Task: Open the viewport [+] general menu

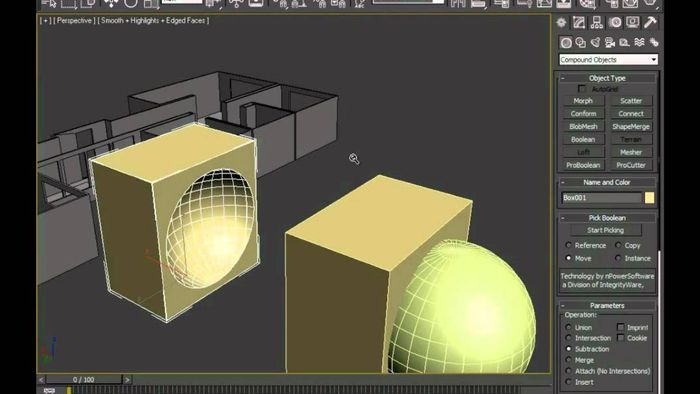Action: [x=45, y=21]
